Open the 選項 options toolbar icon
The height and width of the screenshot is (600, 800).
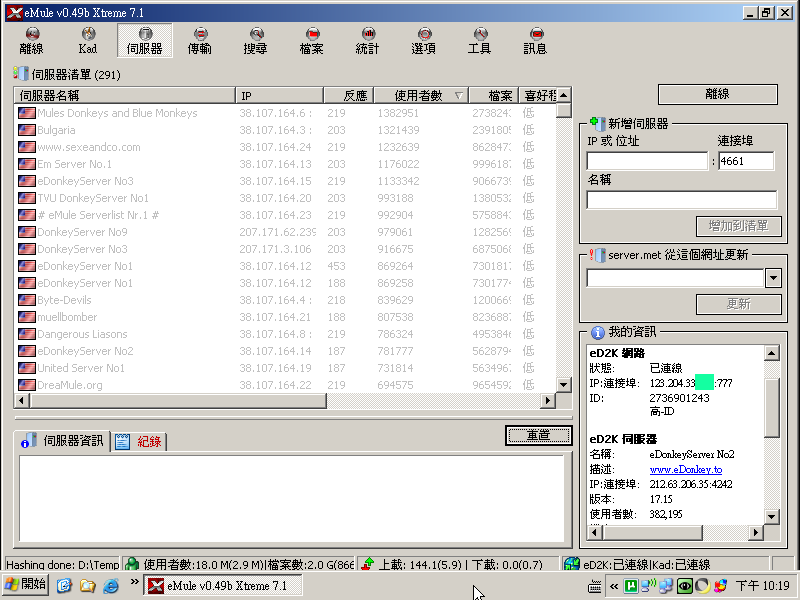tap(423, 40)
